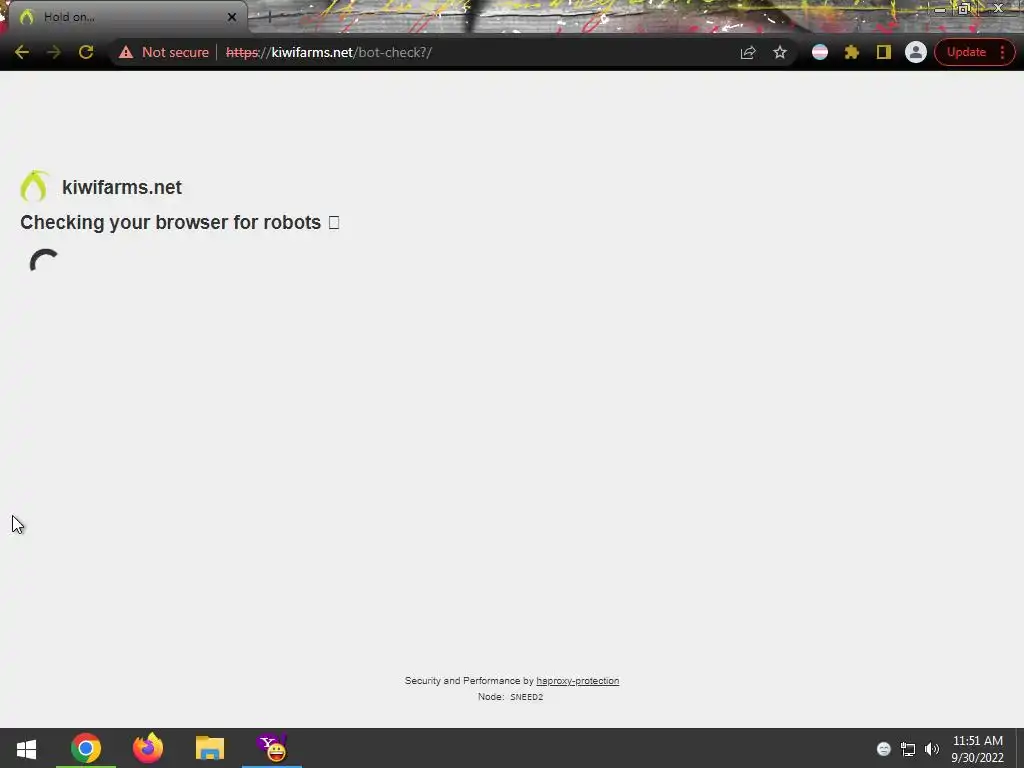
Task: Open Yahoo Messenger taskbar icon
Action: coord(272,748)
